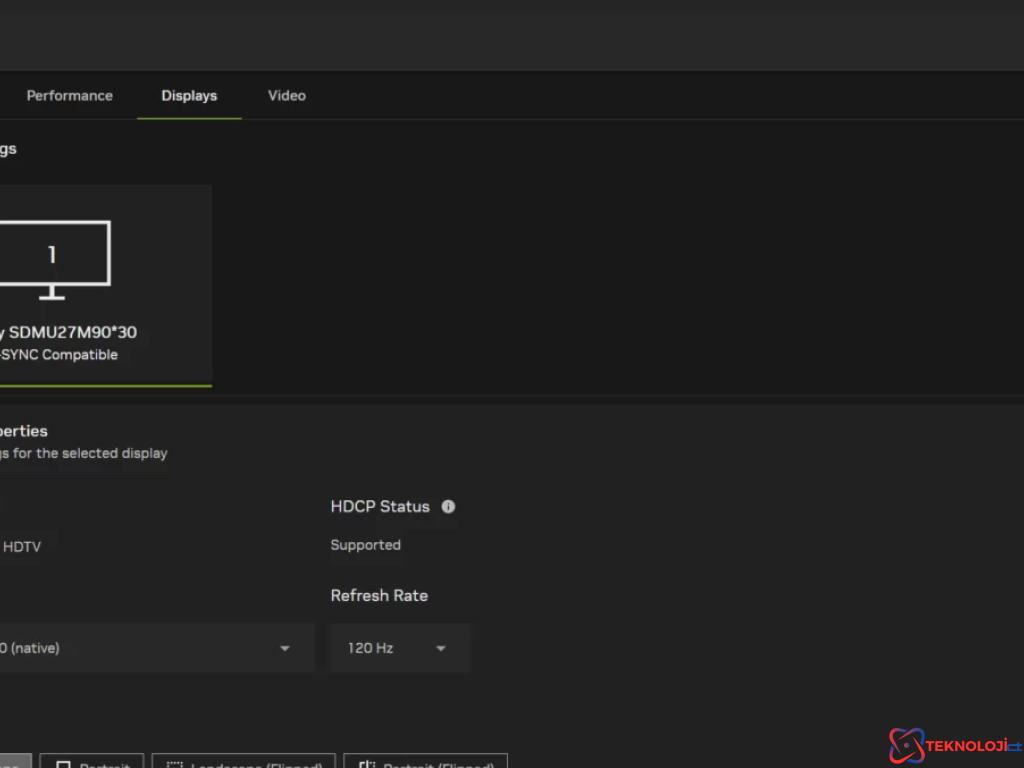Click the resolution dropdown chevron
The width and height of the screenshot is (1024, 768).
click(x=284, y=648)
